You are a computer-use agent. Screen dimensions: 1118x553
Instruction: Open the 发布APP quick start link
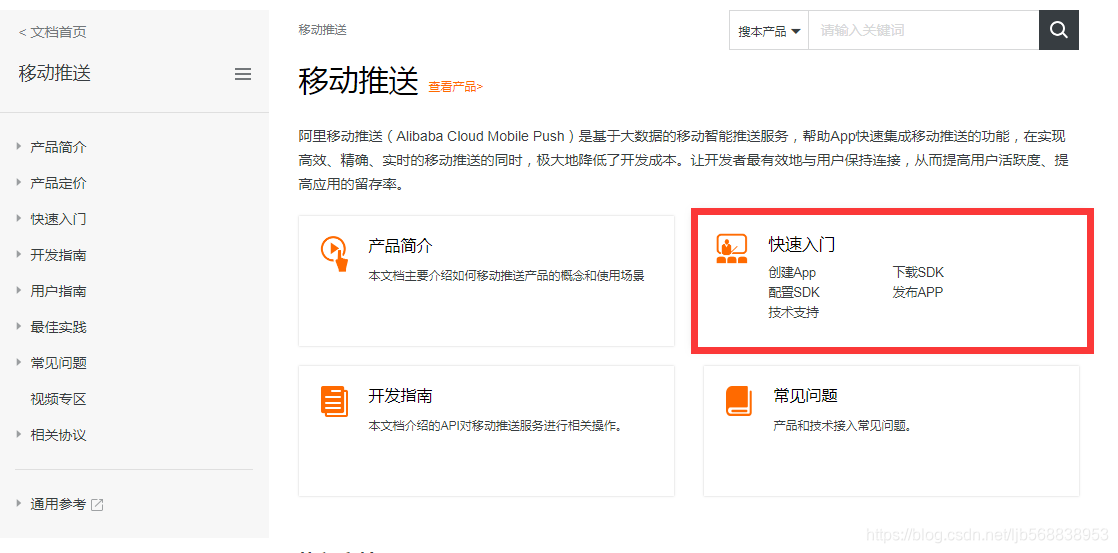pyautogui.click(x=918, y=292)
